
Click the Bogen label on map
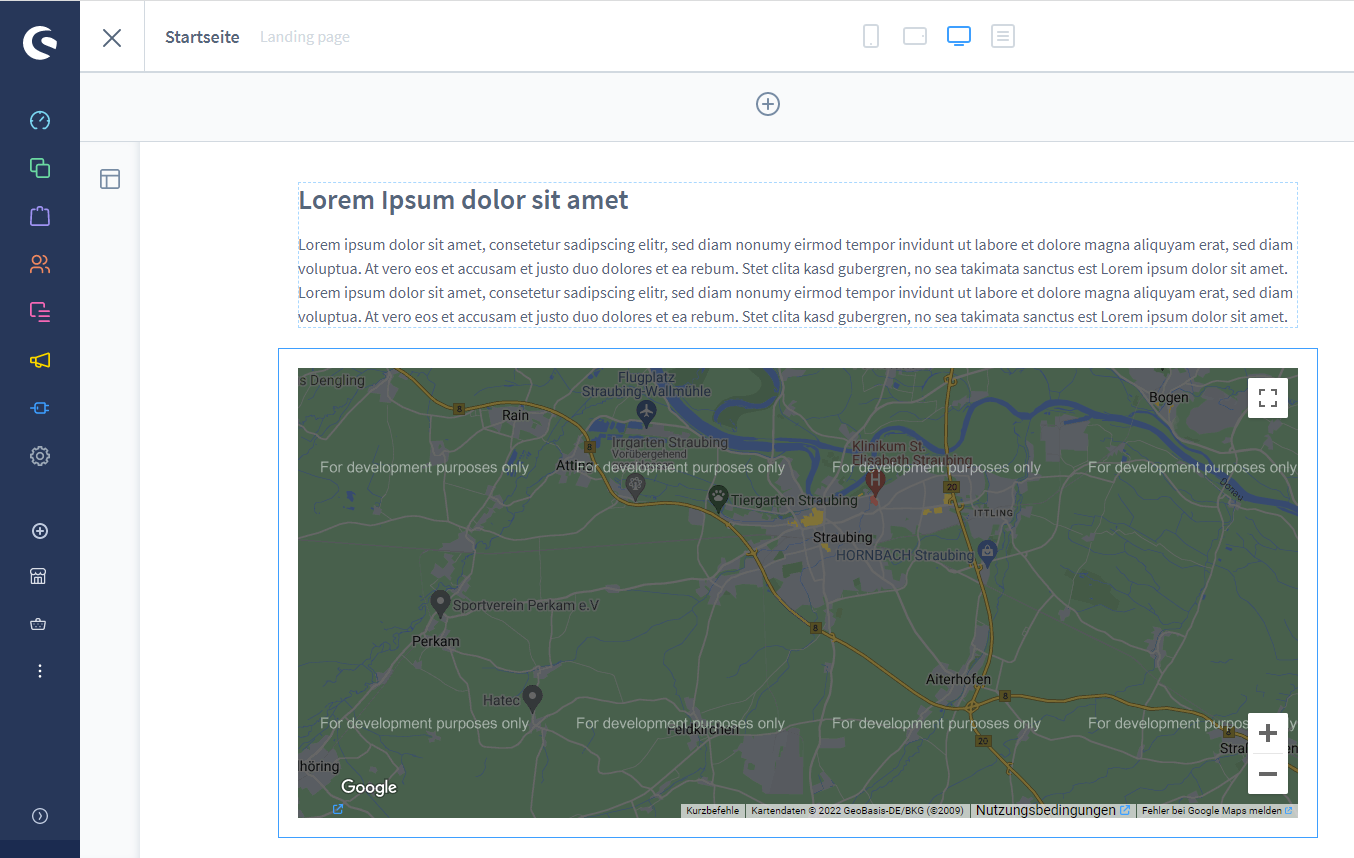[x=1169, y=397]
